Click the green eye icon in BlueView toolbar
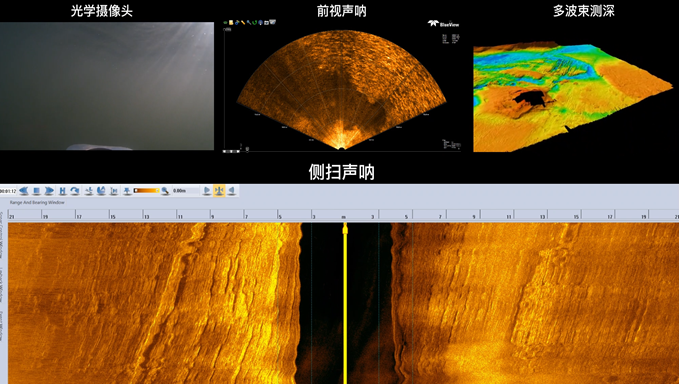 point(226,23)
